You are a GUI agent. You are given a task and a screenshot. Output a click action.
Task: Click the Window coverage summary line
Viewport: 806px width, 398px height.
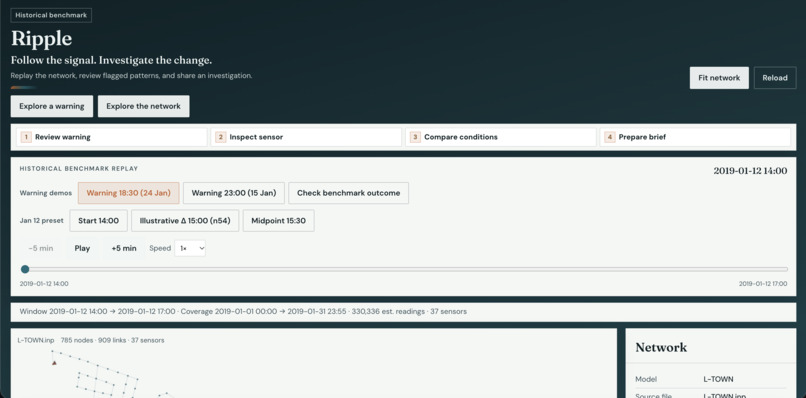coord(243,311)
